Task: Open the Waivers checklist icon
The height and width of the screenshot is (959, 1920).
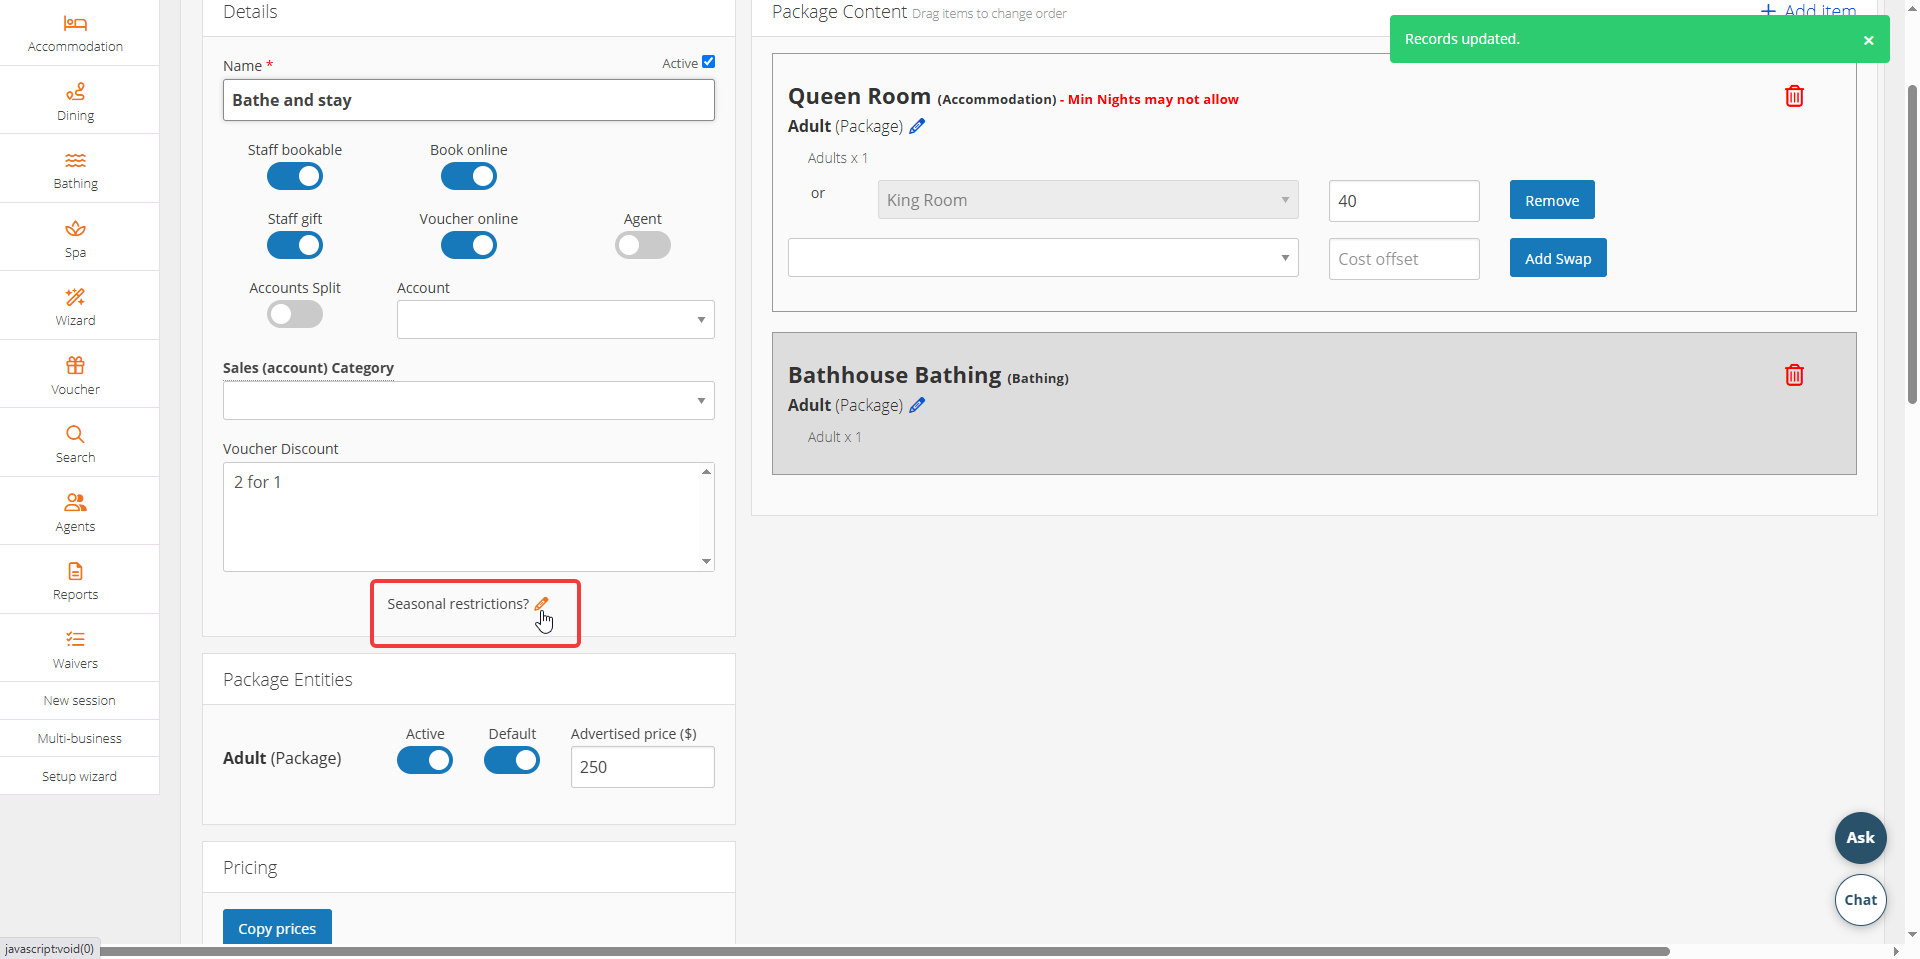Action: click(x=75, y=640)
